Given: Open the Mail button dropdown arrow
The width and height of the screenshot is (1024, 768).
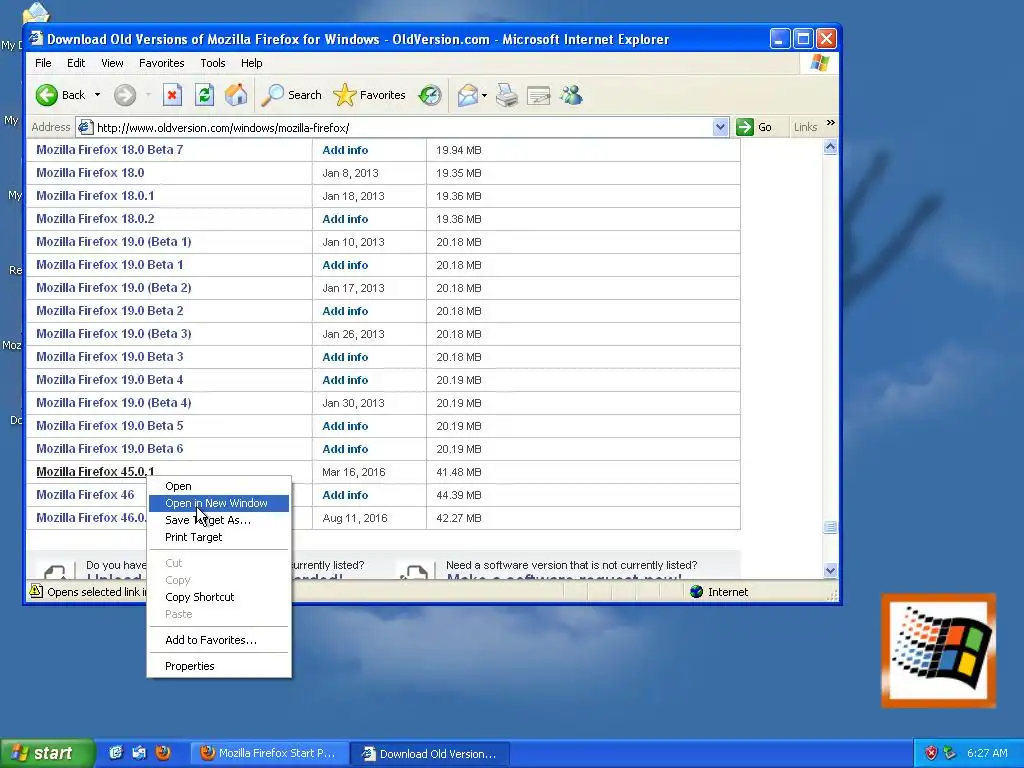Looking at the screenshot, I should coord(484,95).
